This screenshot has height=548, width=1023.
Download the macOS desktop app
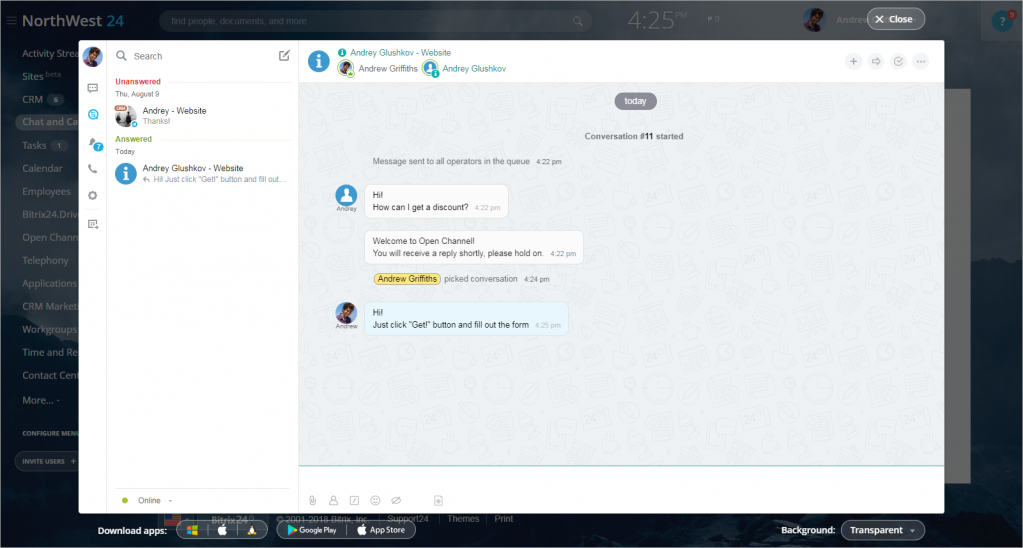click(x=222, y=530)
